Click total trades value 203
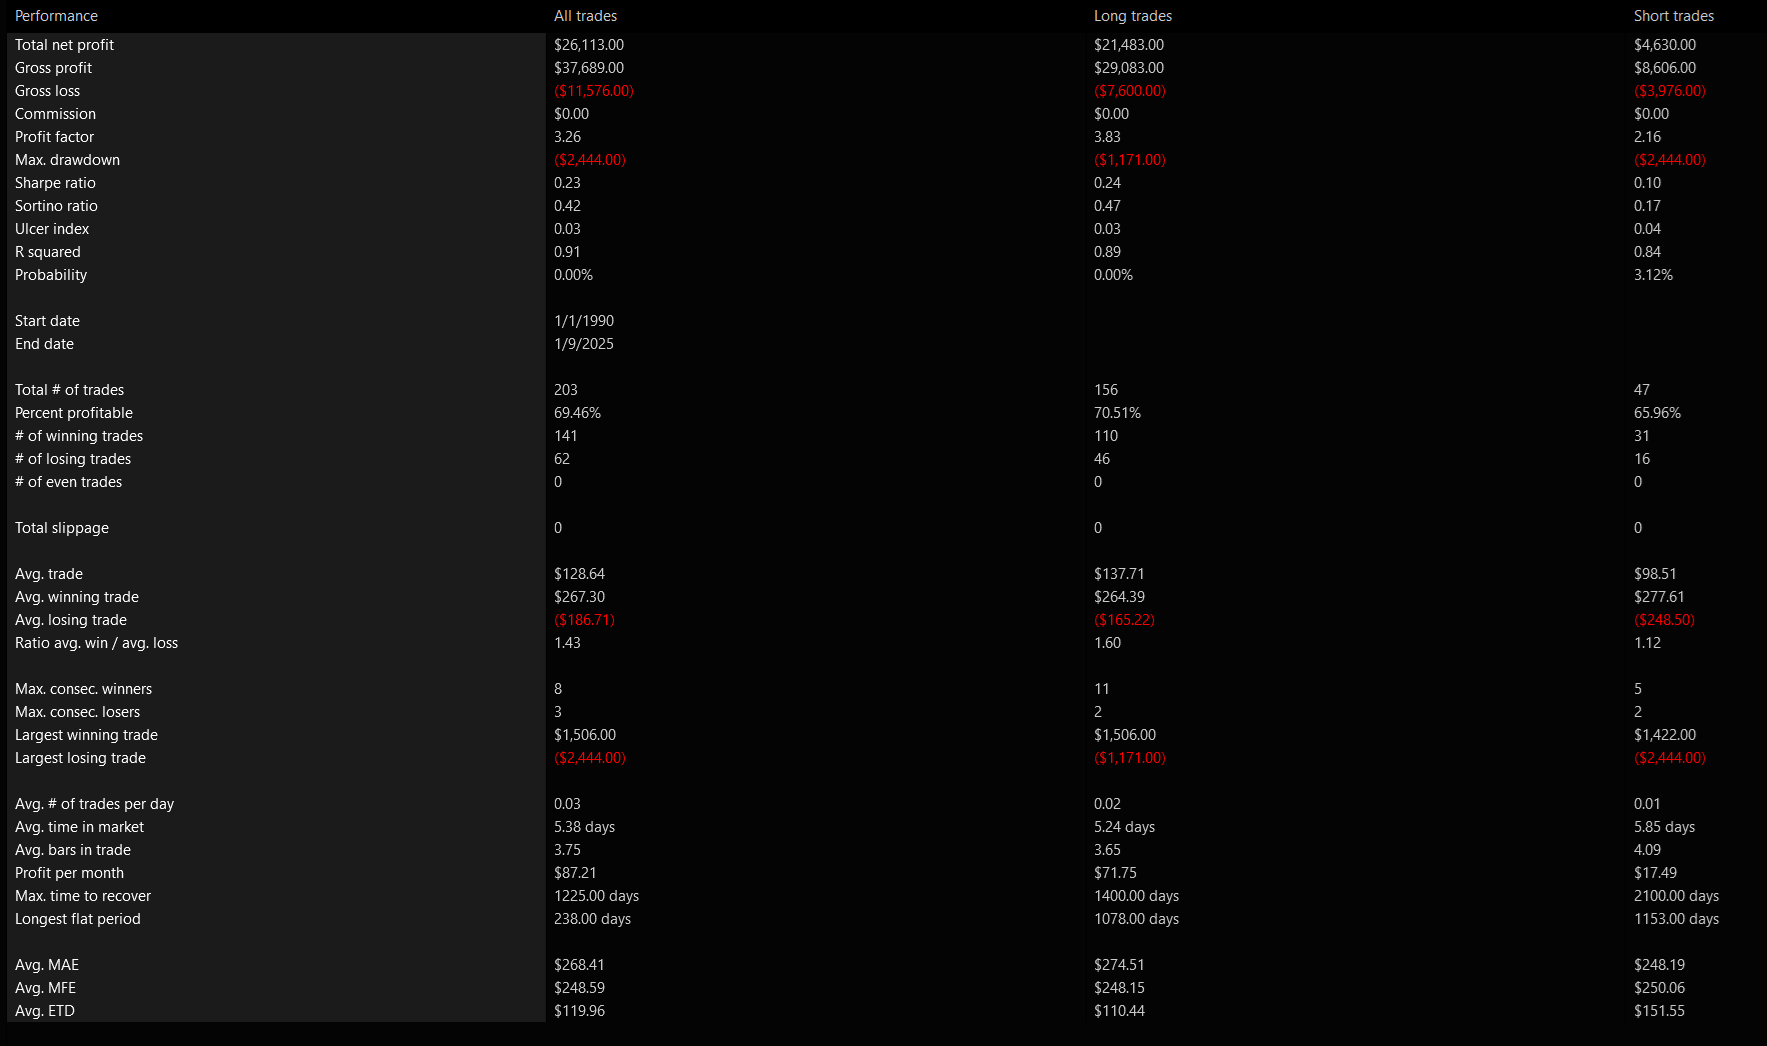1767x1046 pixels. pyautogui.click(x=566, y=390)
